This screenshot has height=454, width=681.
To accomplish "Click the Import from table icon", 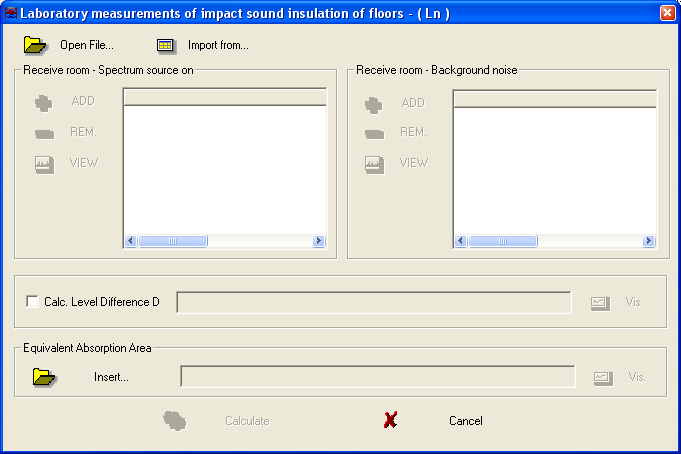I will (x=165, y=45).
